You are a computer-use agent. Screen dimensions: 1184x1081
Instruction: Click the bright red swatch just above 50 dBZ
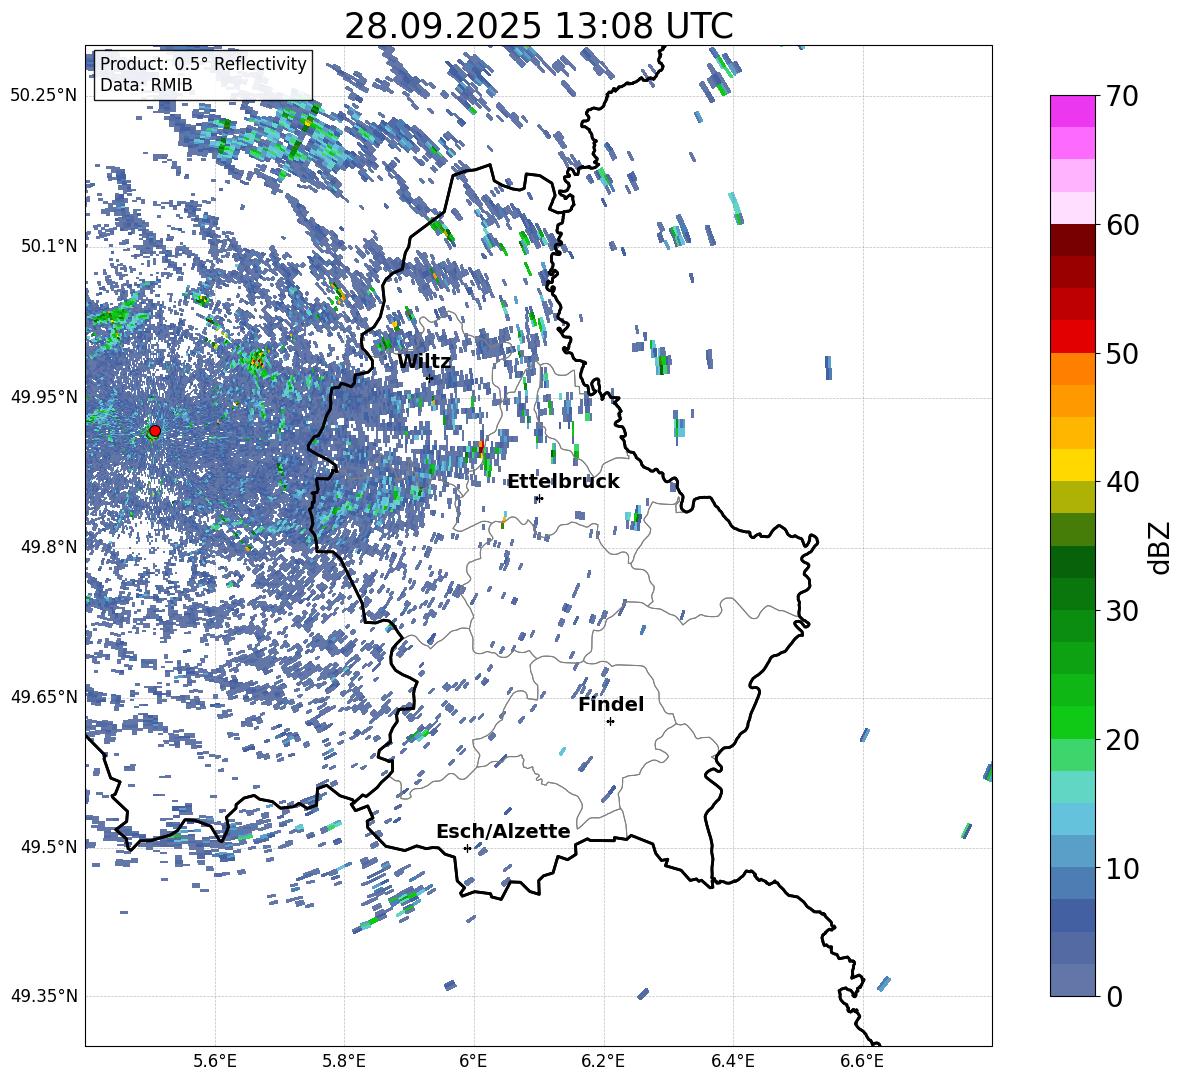1073,337
